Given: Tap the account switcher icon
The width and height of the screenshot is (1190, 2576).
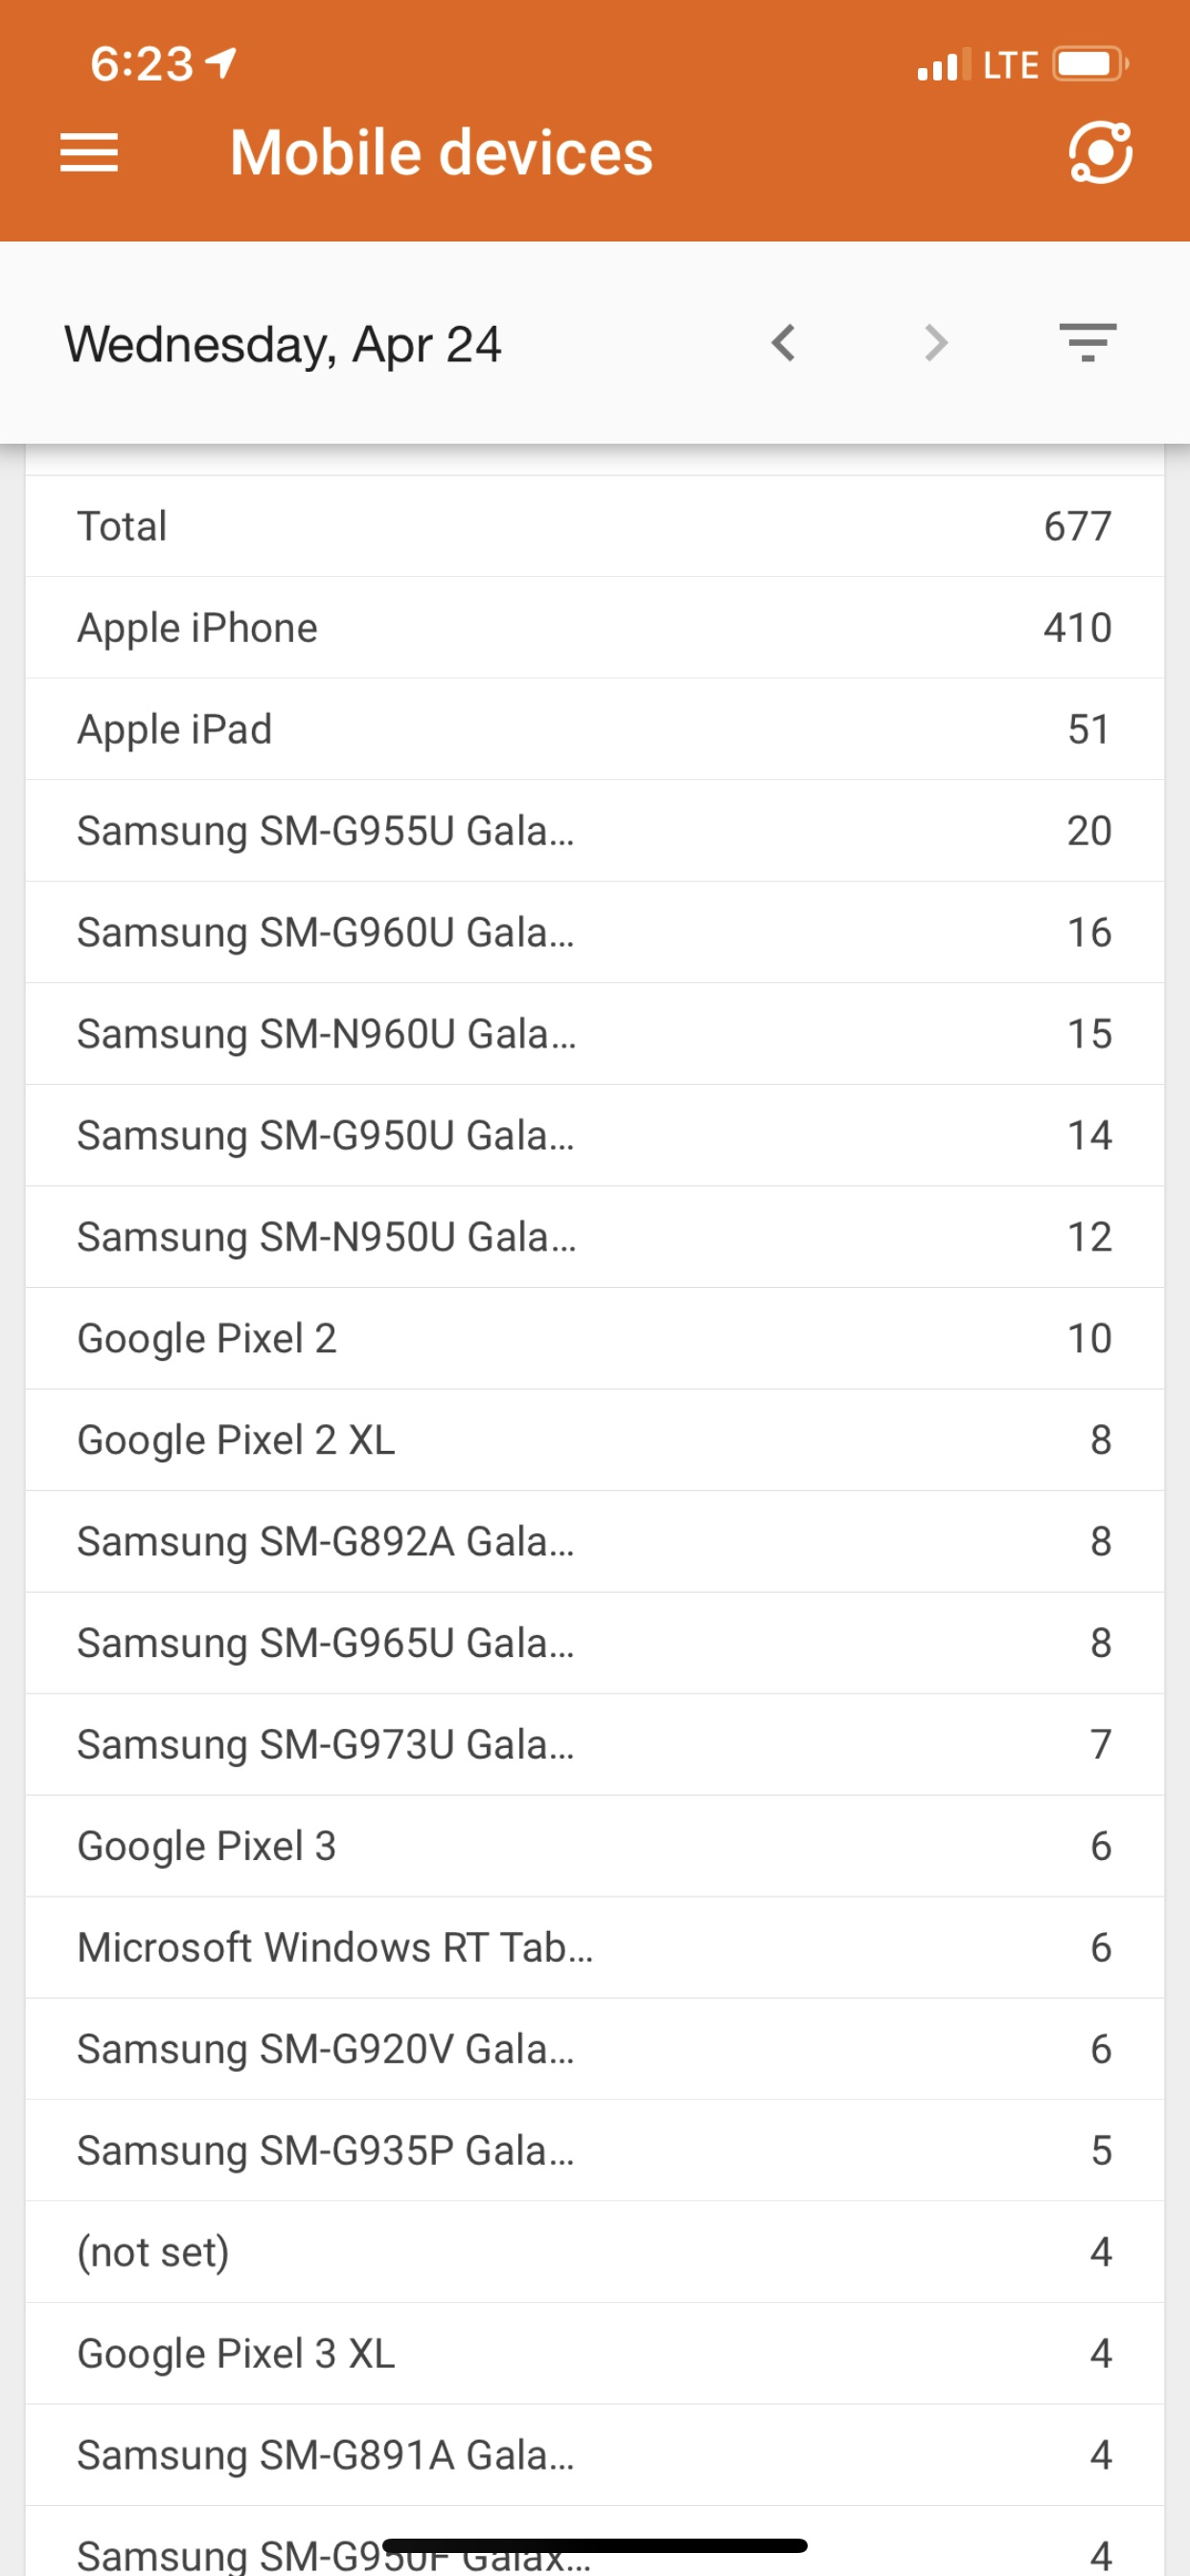Looking at the screenshot, I should 1100,153.
